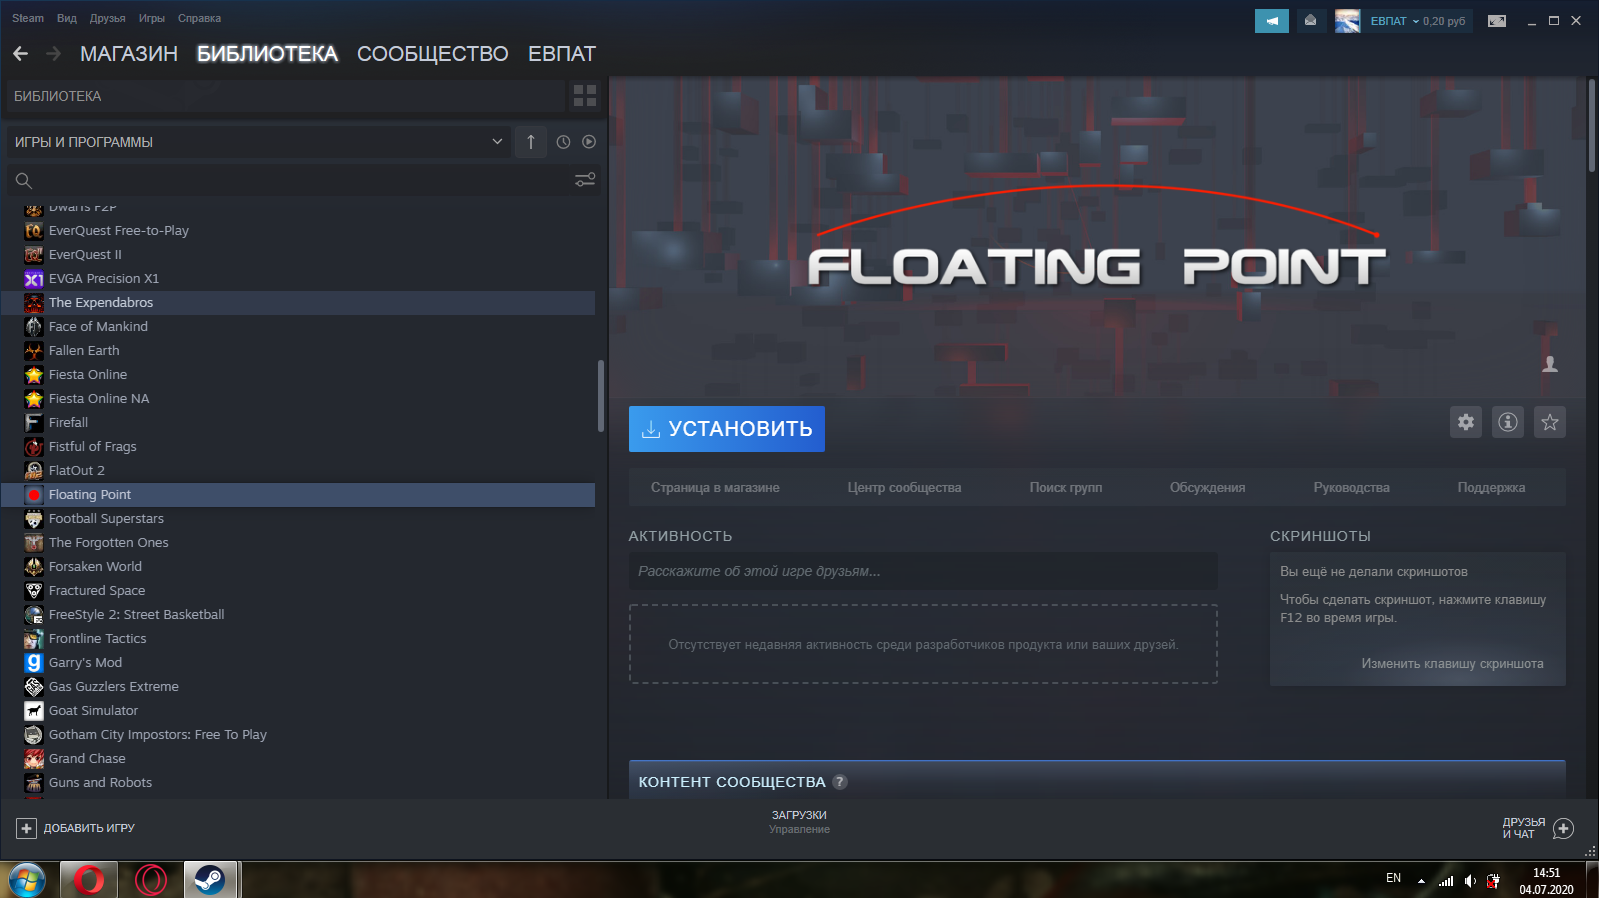1599x898 pixels.
Task: Click the sort ascending arrow icon
Action: click(x=531, y=142)
